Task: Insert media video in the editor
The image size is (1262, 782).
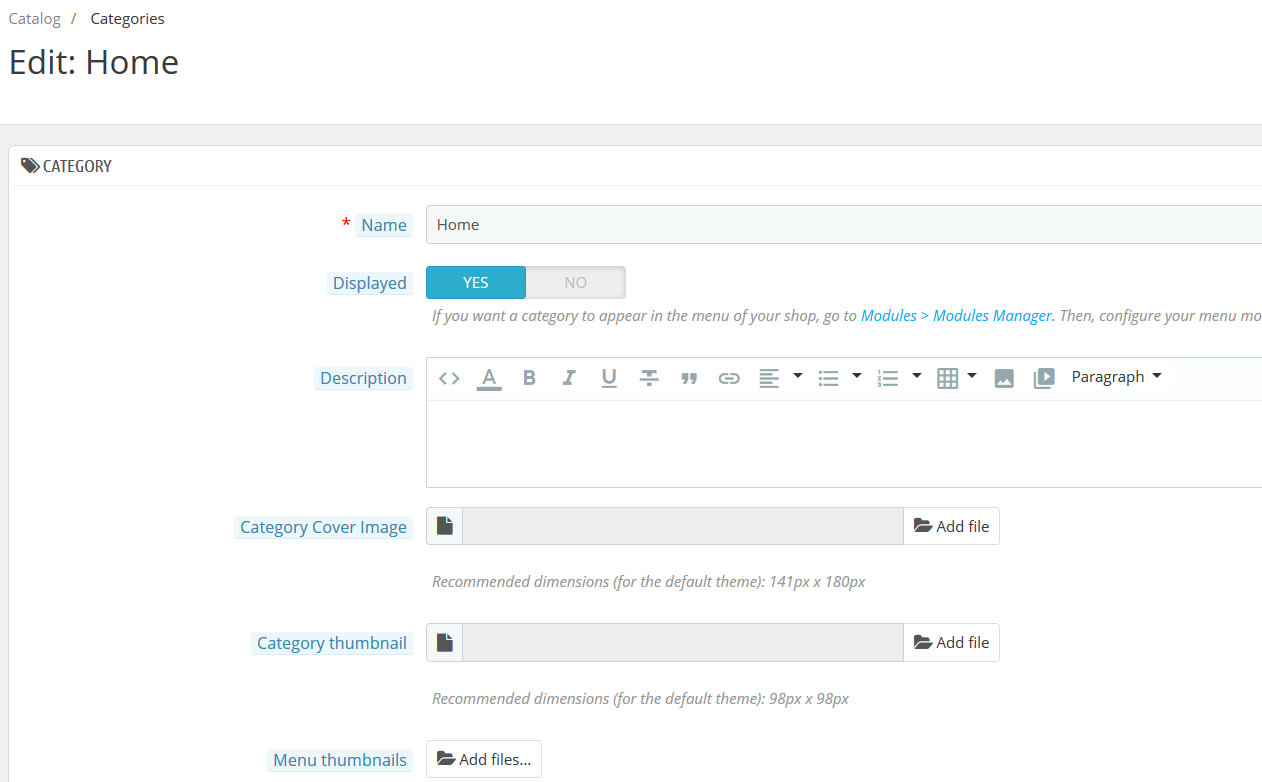Action: coord(1044,378)
